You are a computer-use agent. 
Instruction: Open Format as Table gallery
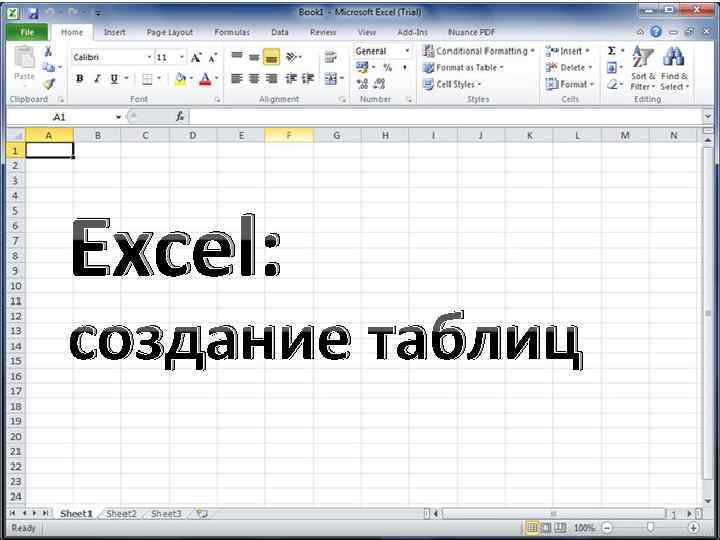[463, 68]
